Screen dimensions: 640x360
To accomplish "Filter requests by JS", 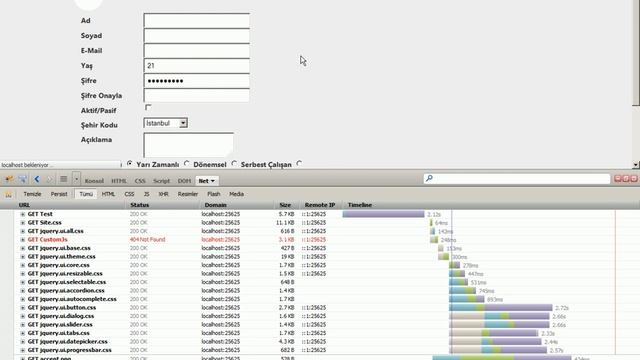I will pyautogui.click(x=147, y=194).
